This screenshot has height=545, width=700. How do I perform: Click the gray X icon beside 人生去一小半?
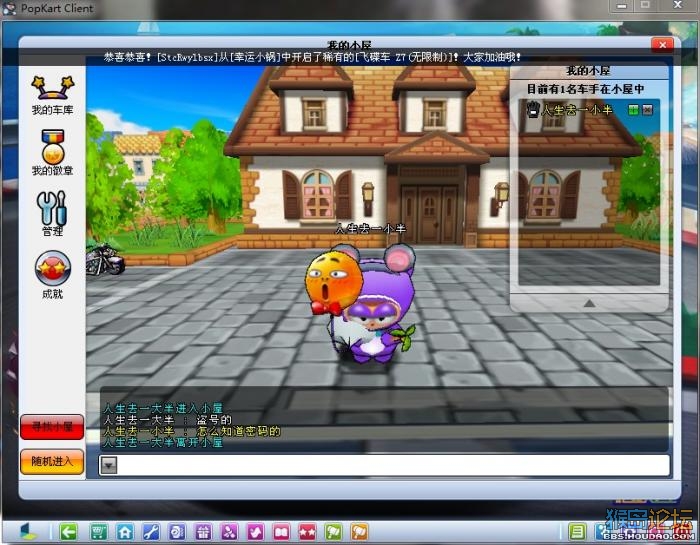point(647,110)
